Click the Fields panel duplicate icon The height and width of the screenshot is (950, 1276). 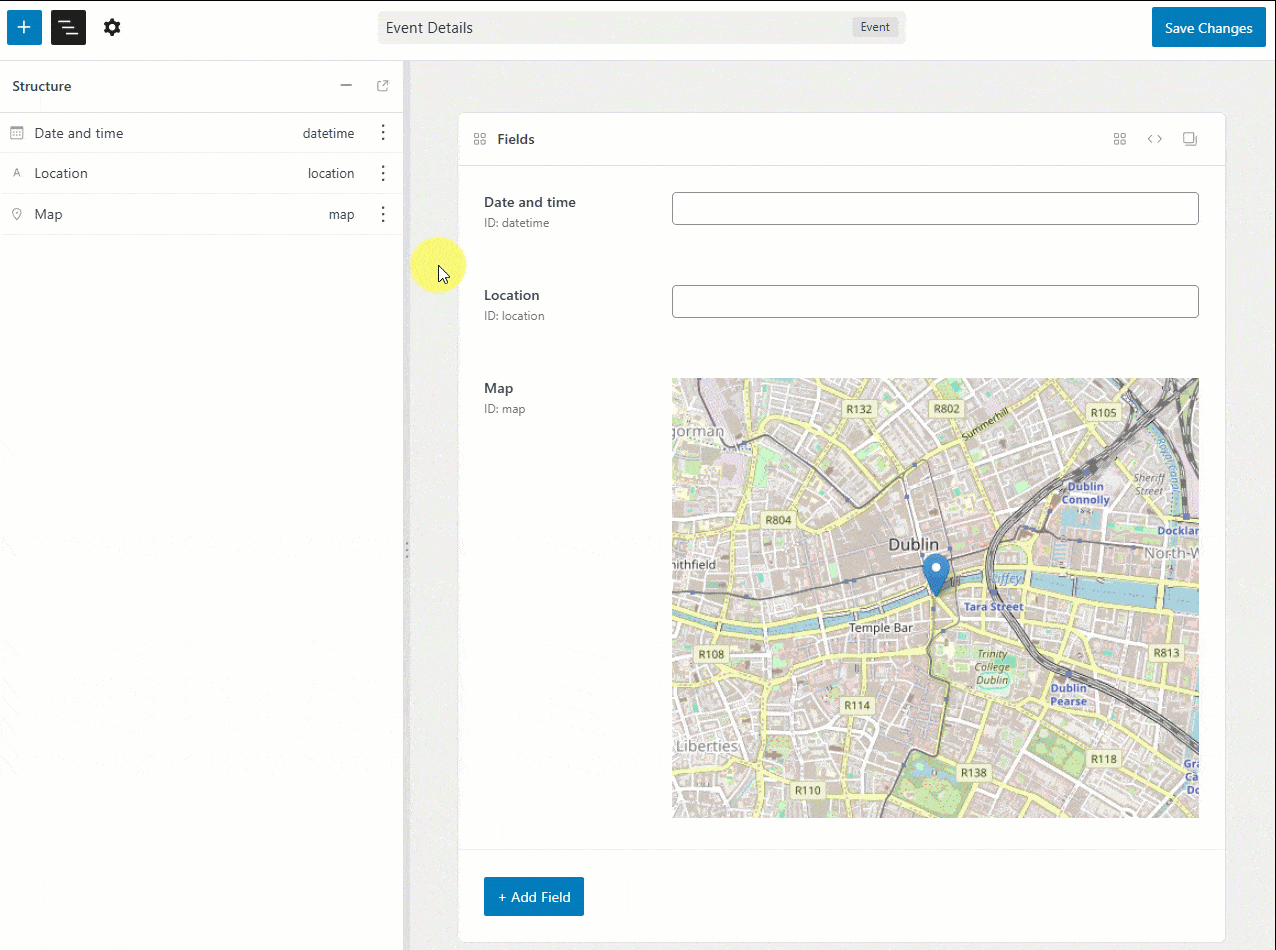pyautogui.click(x=1189, y=139)
